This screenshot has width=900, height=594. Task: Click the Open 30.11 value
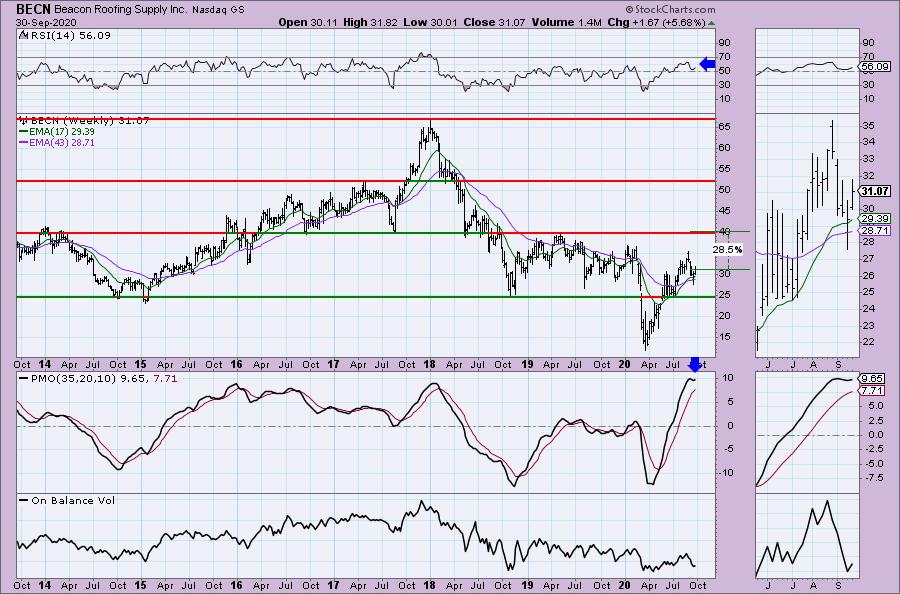click(308, 22)
